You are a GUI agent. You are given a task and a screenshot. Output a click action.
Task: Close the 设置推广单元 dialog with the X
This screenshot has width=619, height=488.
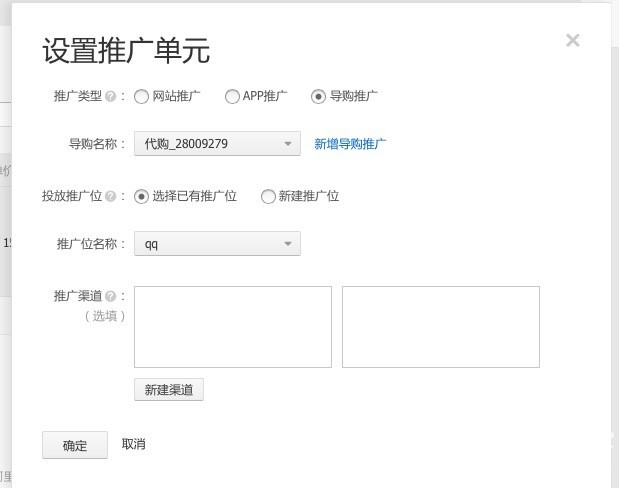[572, 40]
